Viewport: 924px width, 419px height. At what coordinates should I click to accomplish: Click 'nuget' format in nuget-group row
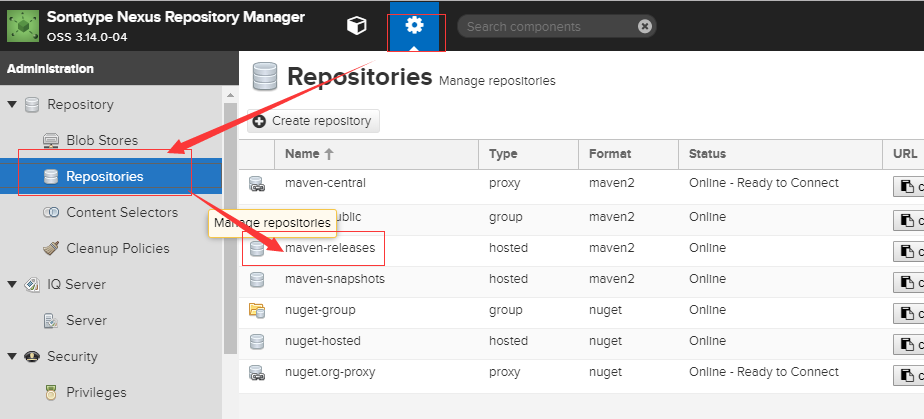[x=605, y=310]
